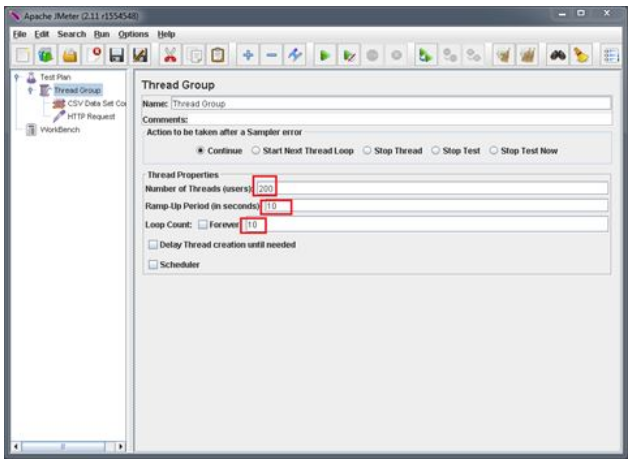Viewport: 635px width, 463px height.
Task: Close the Apache JMeter window
Action: [x=607, y=13]
